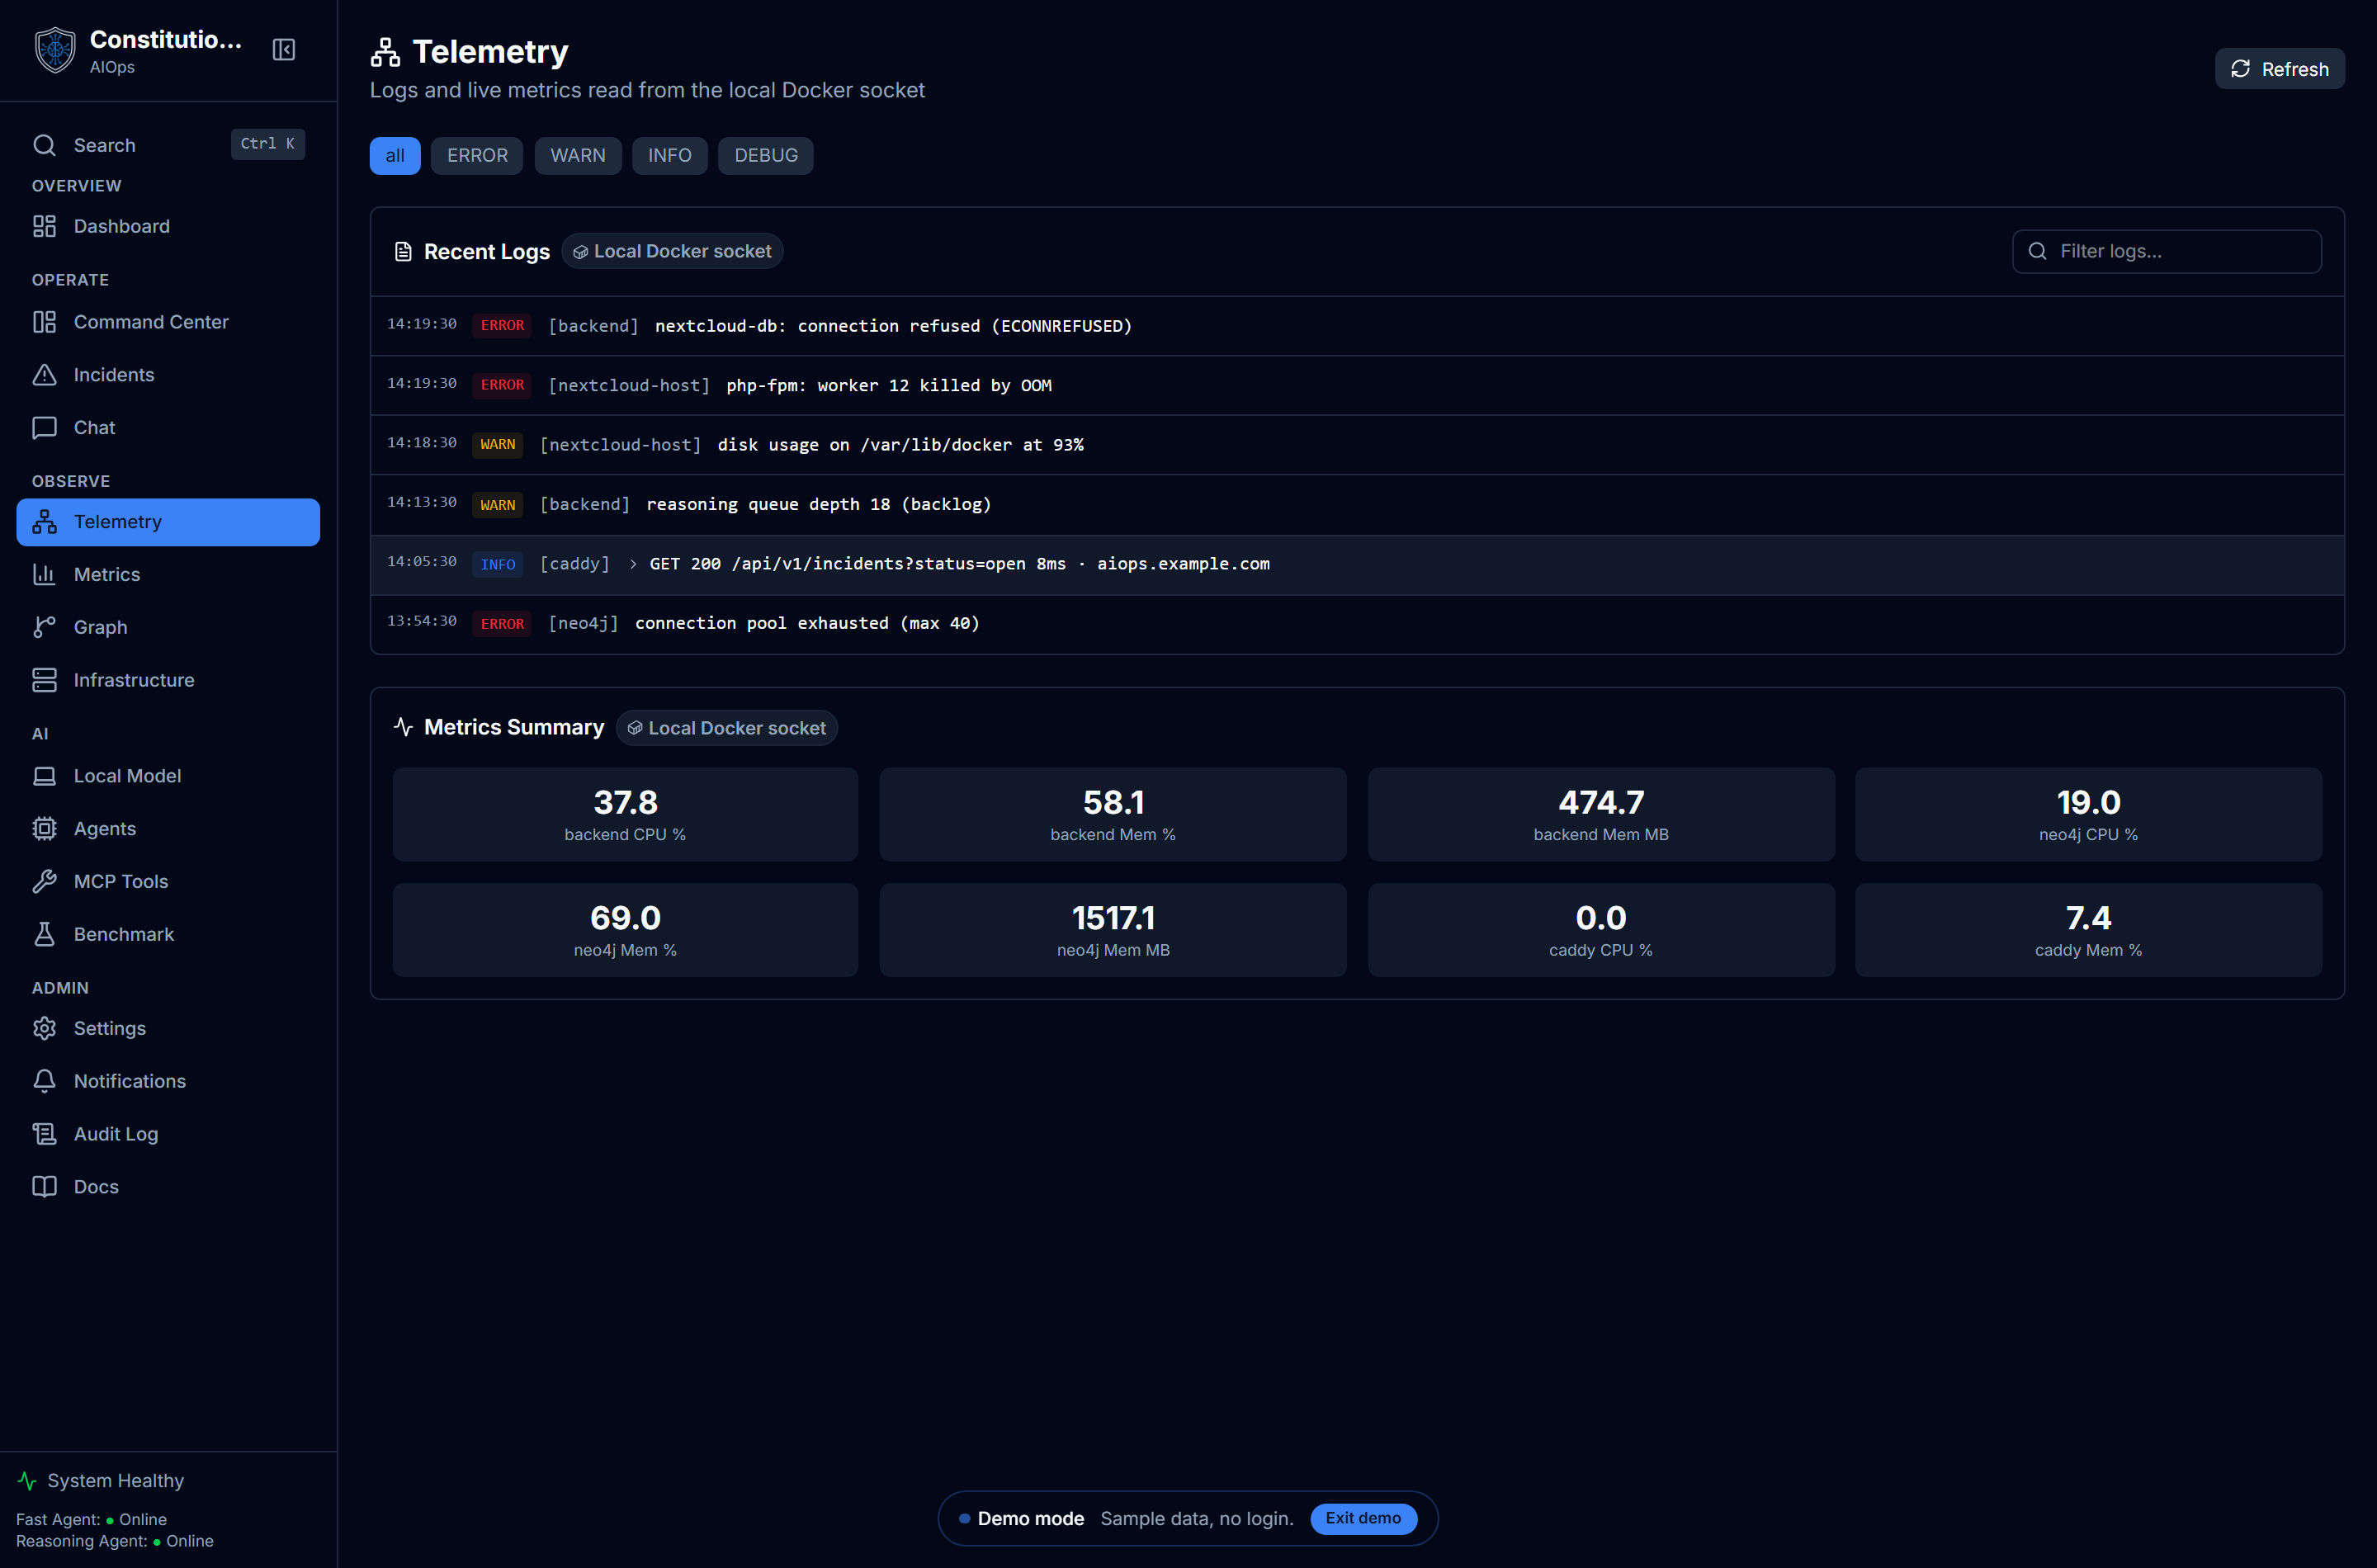Filter logs by DEBUG level
Viewport: 2377px width, 1568px height.
pyautogui.click(x=766, y=156)
